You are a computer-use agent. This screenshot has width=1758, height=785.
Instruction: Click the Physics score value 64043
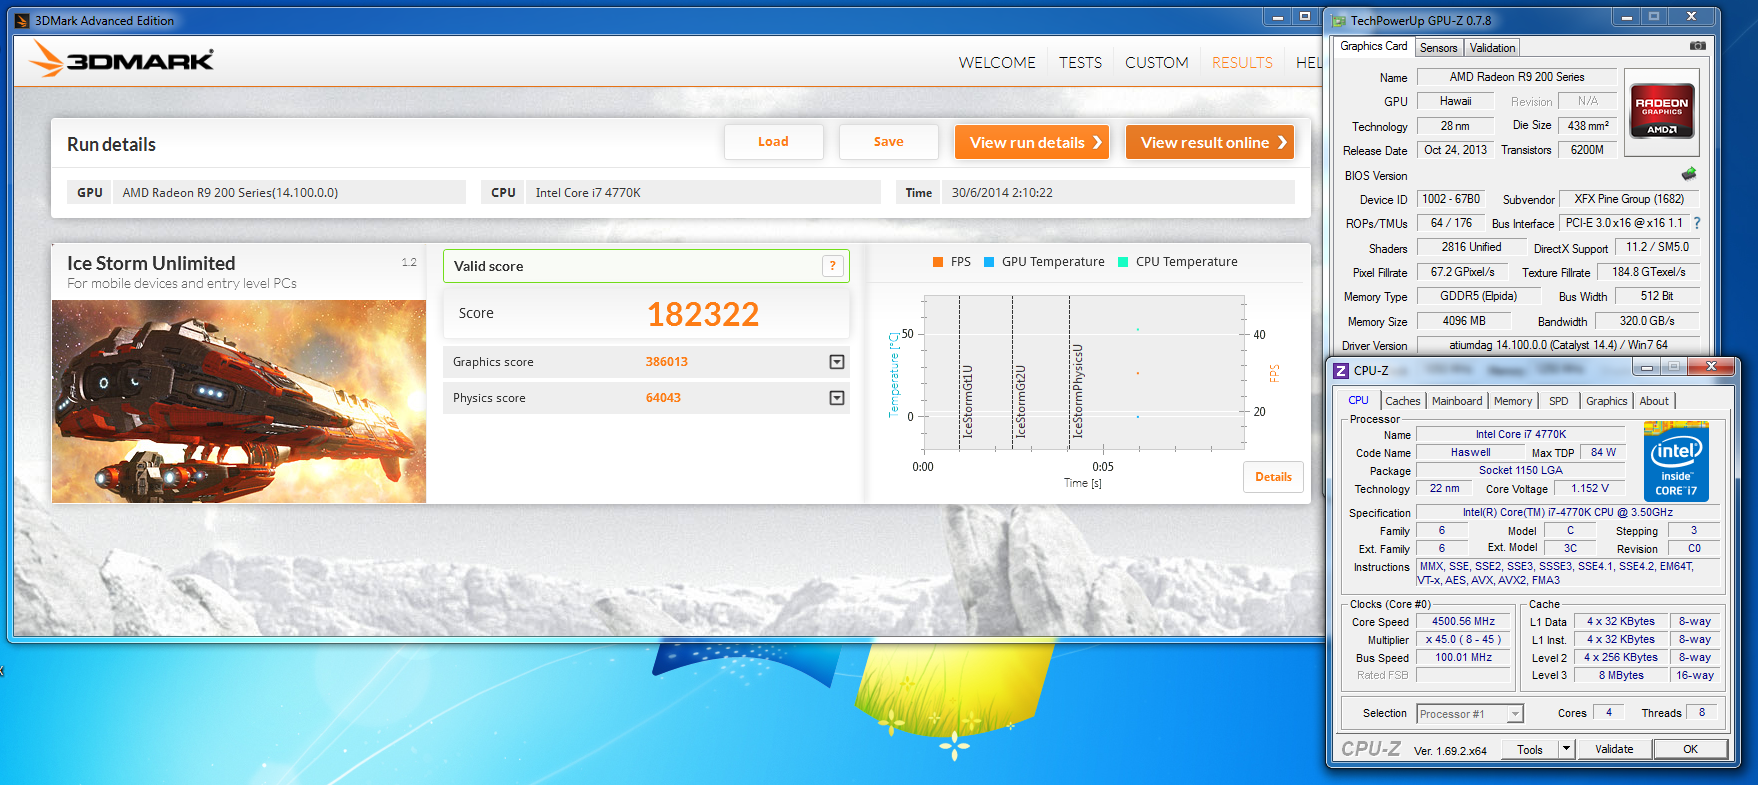(x=663, y=398)
